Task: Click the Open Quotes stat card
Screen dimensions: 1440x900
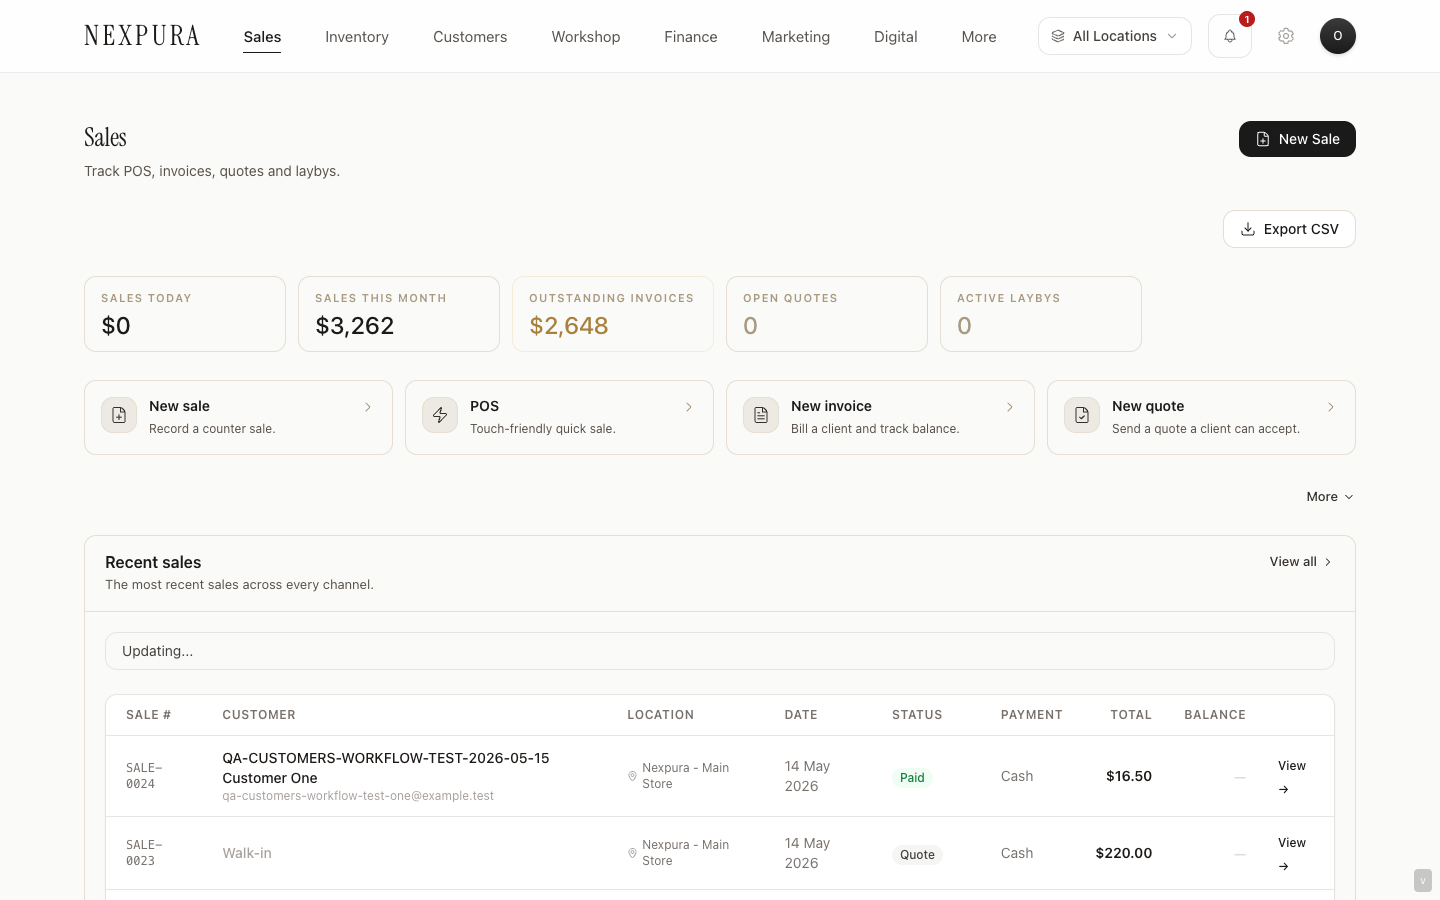Action: [x=827, y=314]
